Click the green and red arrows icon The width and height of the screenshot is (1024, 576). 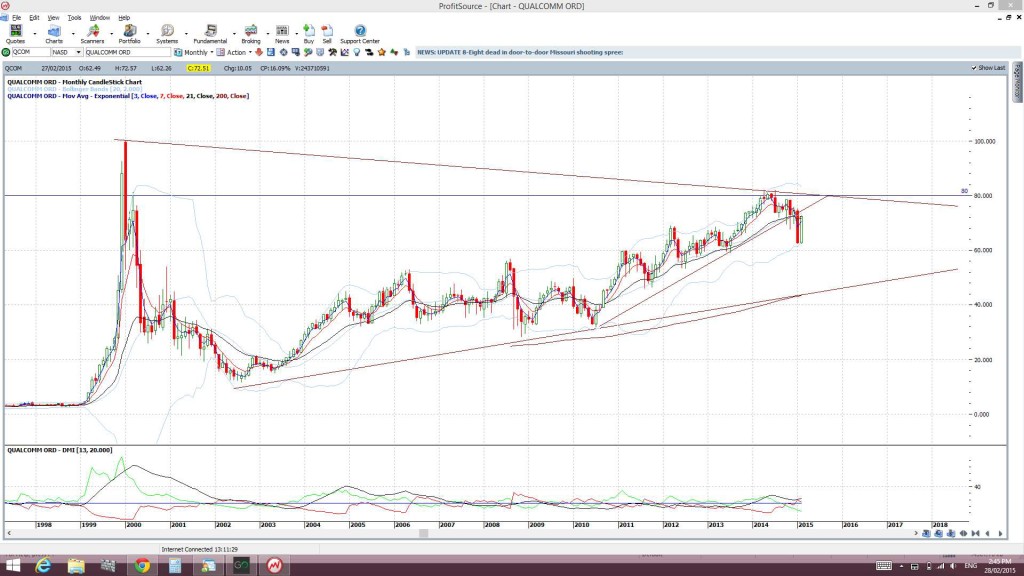pos(394,52)
